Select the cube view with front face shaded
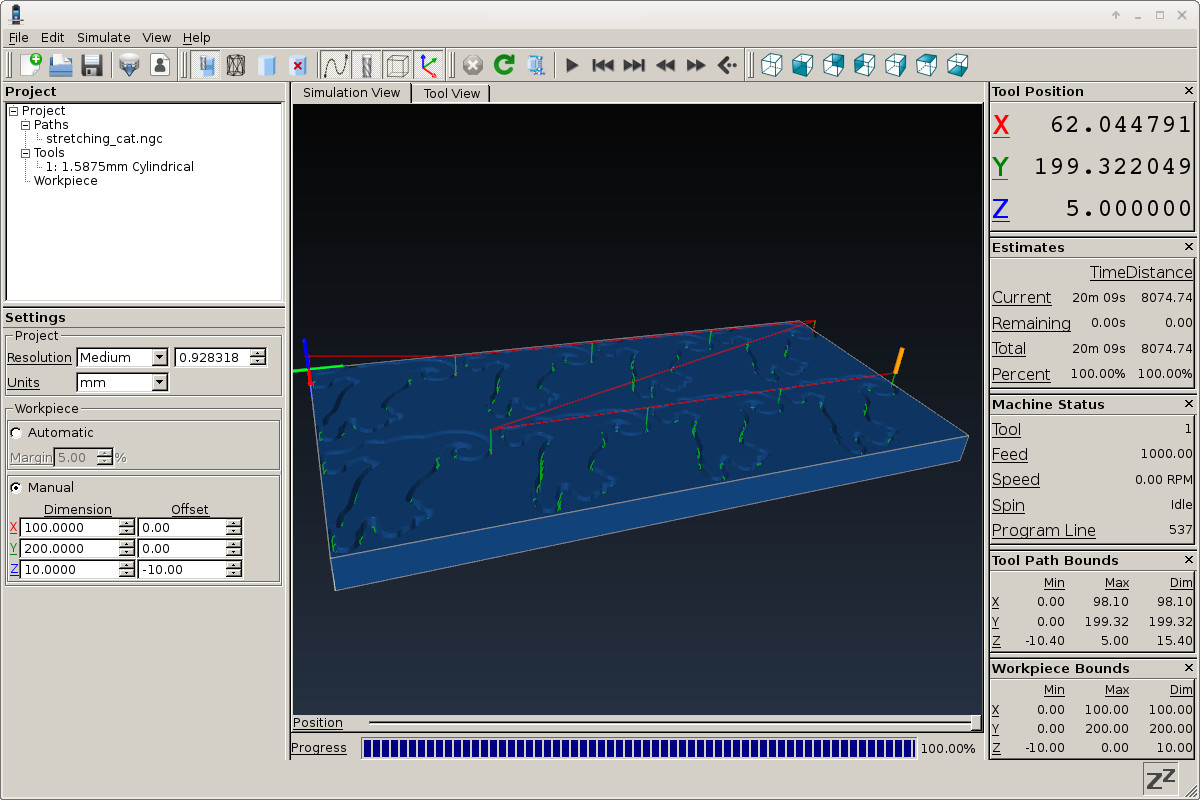Screen dimensions: 1200x800 point(802,65)
